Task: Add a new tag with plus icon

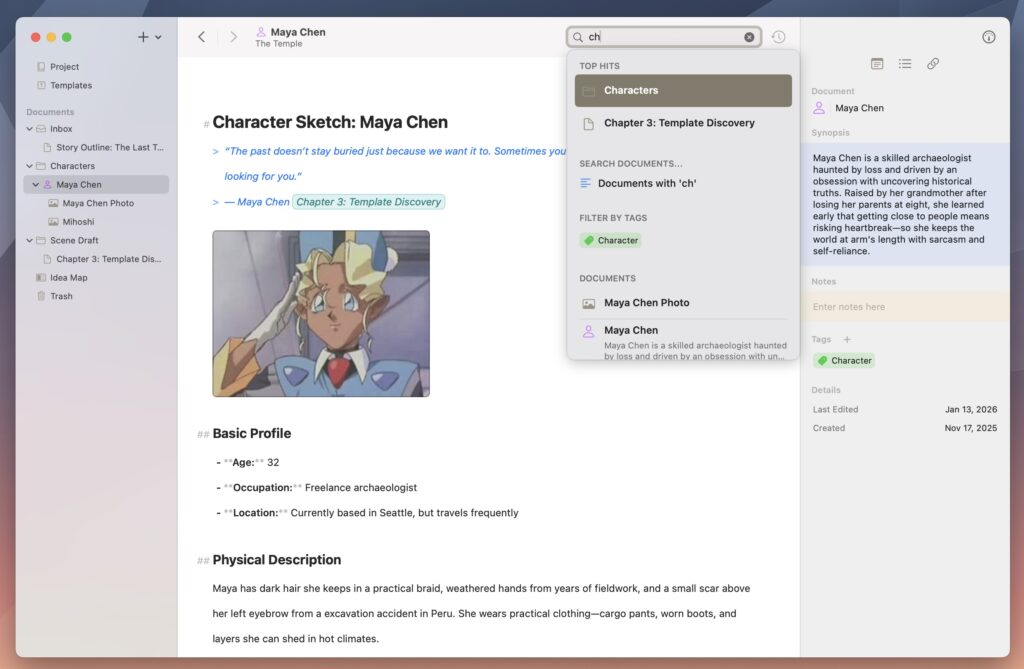Action: tap(847, 340)
